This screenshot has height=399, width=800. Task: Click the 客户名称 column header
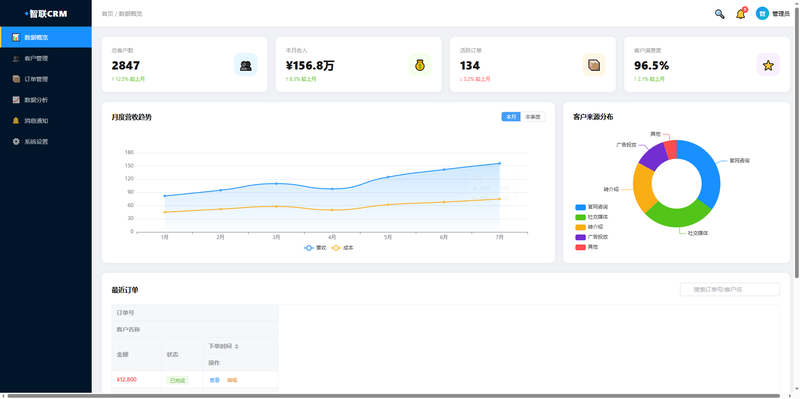tap(195, 330)
